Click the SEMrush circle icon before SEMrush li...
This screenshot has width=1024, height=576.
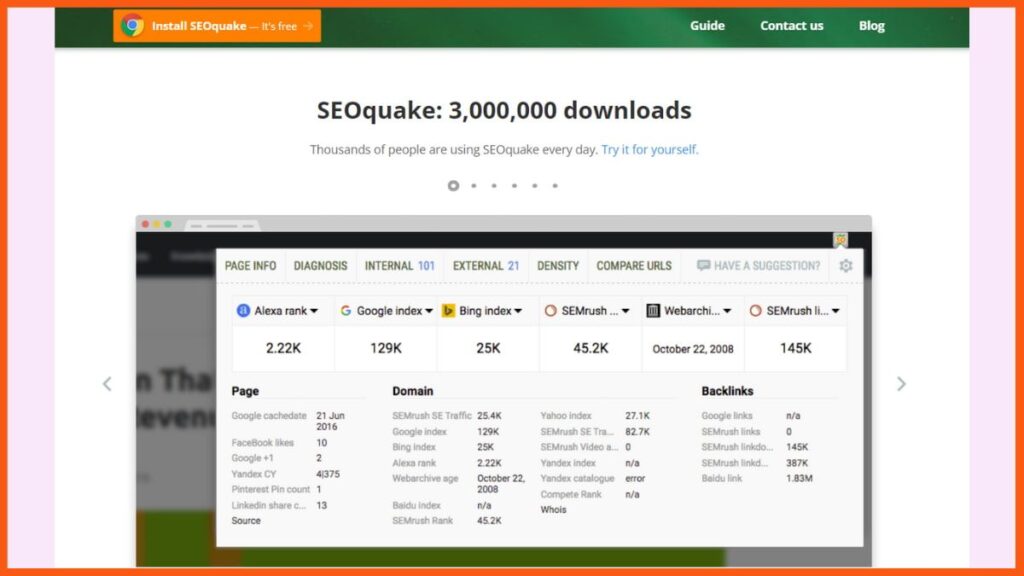[x=756, y=311]
